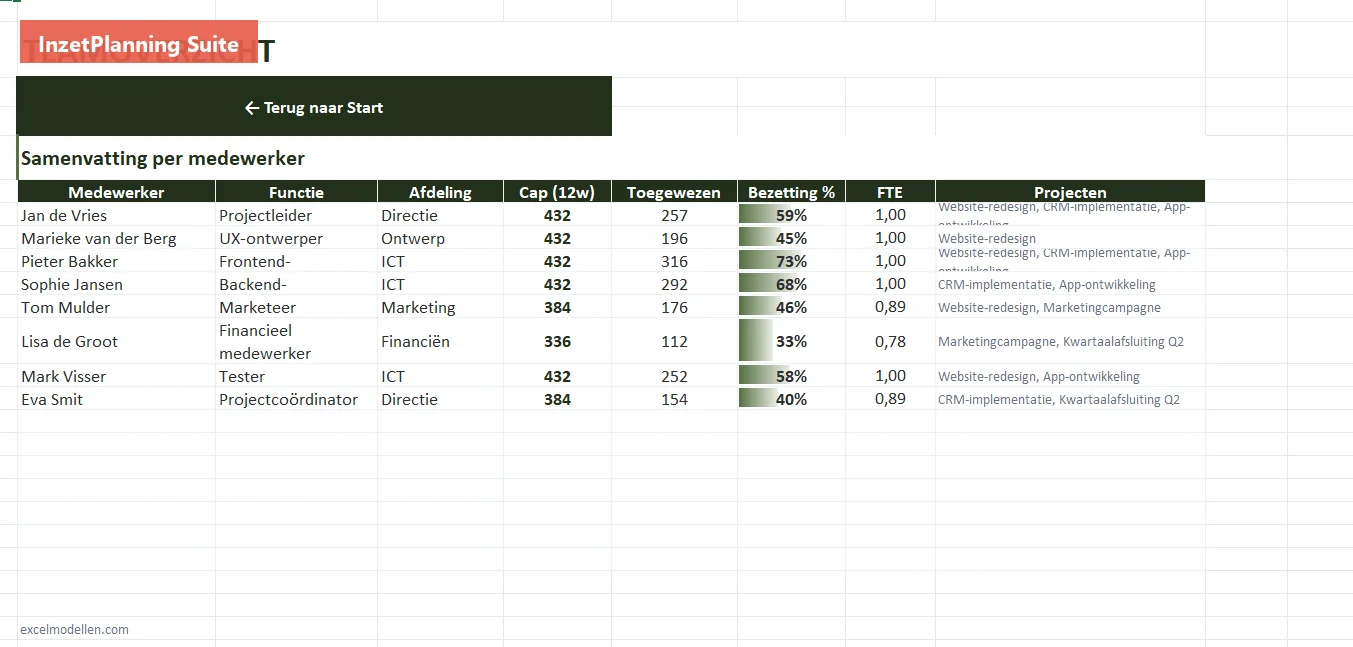Click the Samenvatting per medewerker heading
This screenshot has width=1353, height=647.
point(163,158)
